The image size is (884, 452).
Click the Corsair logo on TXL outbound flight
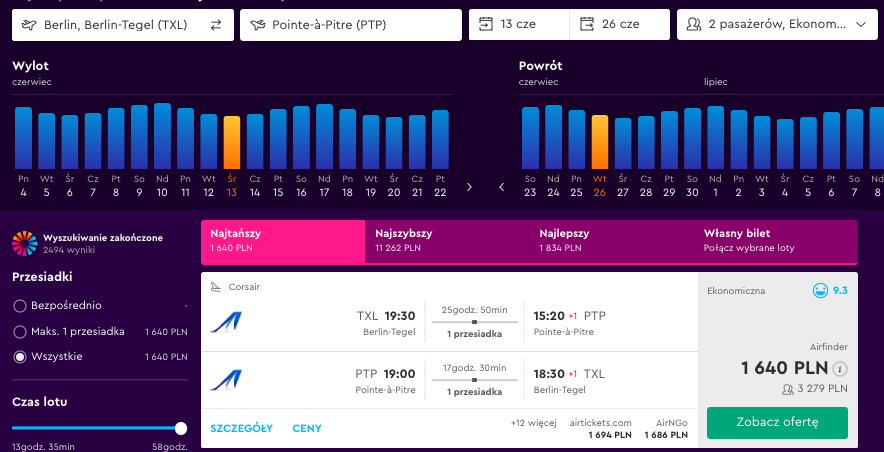[226, 322]
